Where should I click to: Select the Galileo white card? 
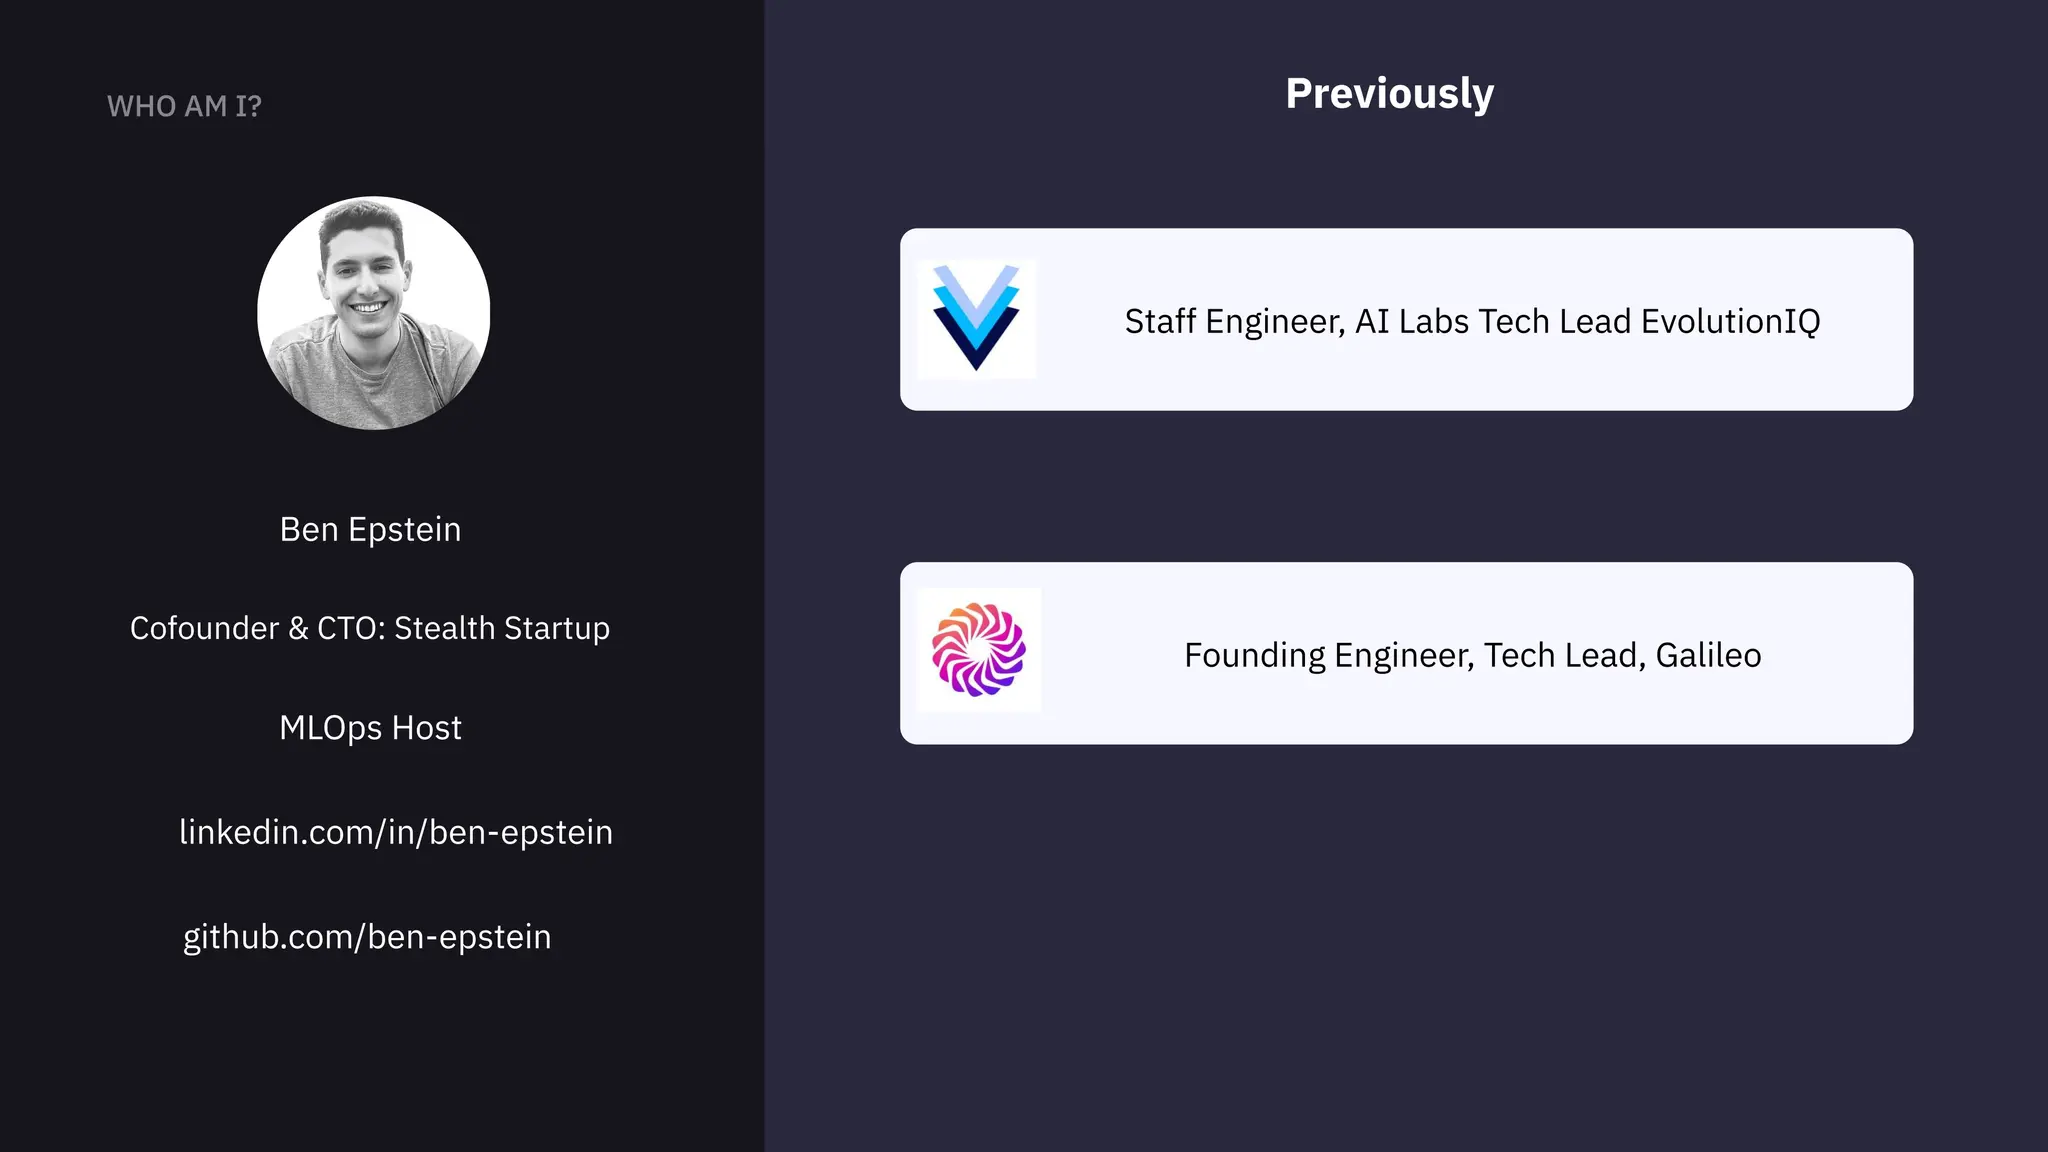[1406, 653]
